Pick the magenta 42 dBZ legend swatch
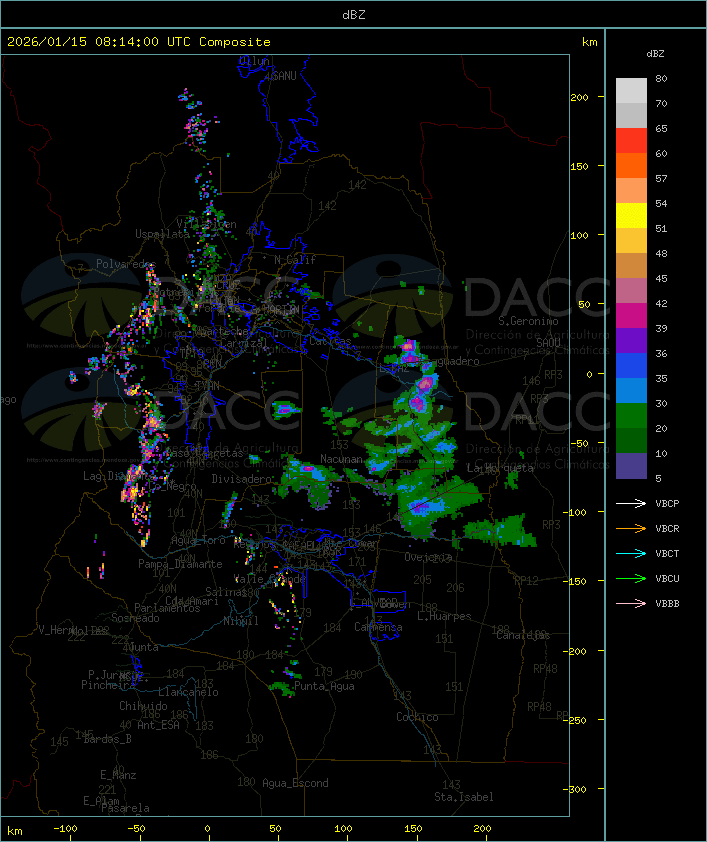The width and height of the screenshot is (707, 842). click(631, 315)
